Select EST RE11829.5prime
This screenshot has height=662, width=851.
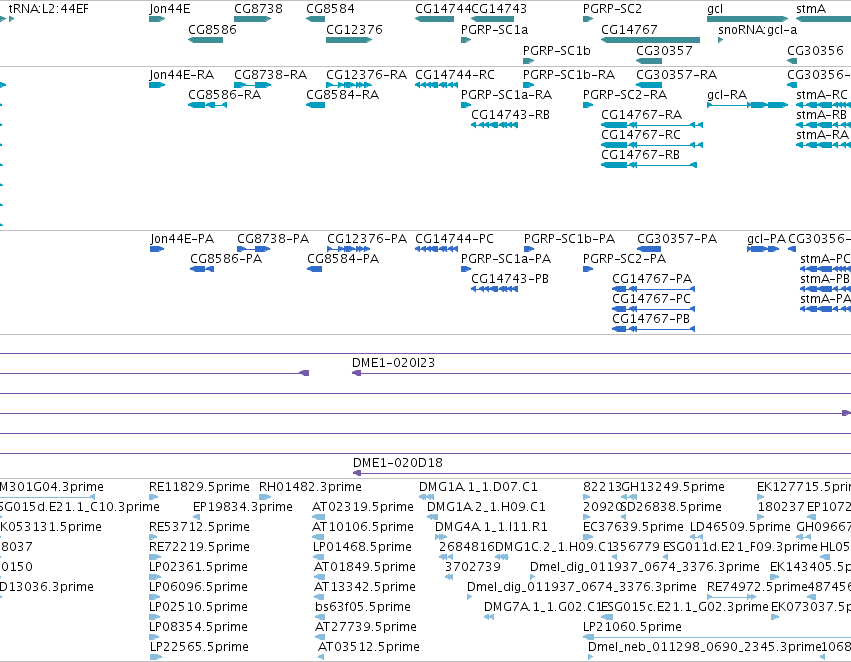click(x=199, y=487)
